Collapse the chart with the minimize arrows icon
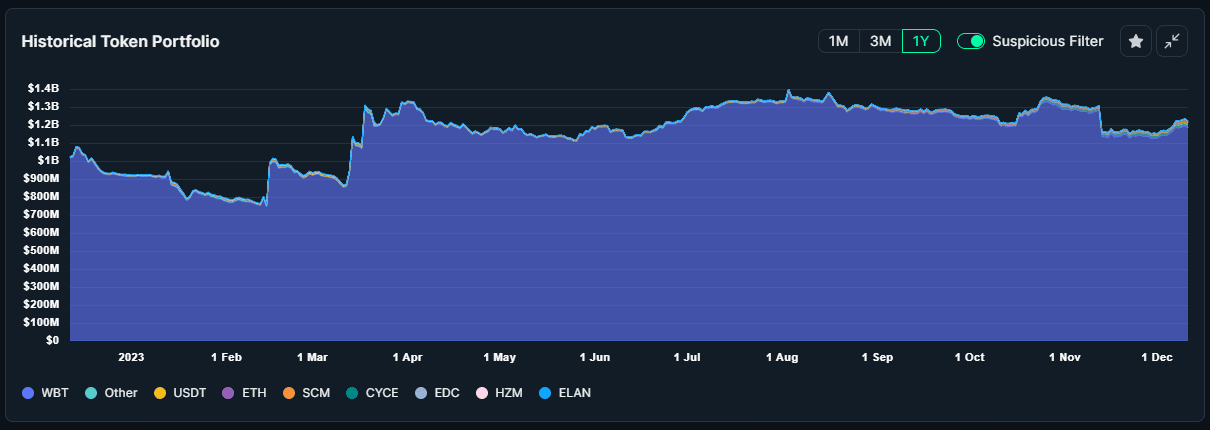 [1172, 41]
